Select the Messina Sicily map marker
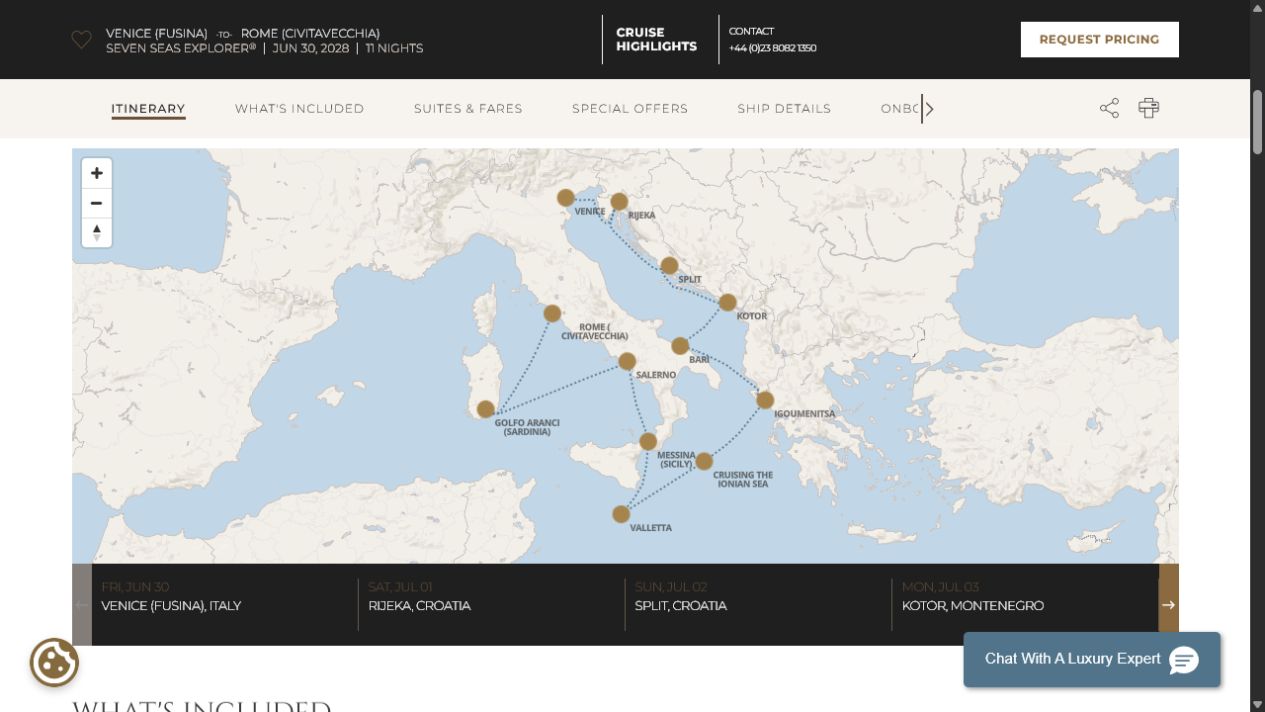The image size is (1265, 712). (x=648, y=441)
